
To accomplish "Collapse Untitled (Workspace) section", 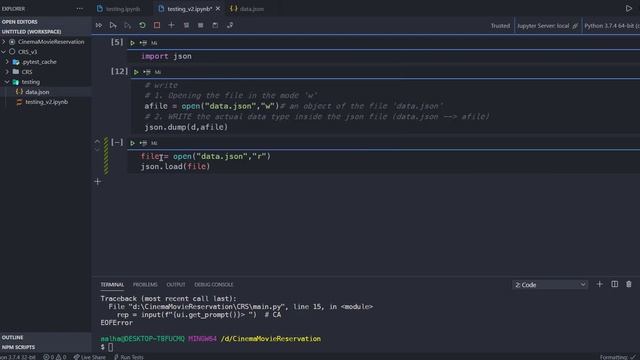I will tap(46, 31).
